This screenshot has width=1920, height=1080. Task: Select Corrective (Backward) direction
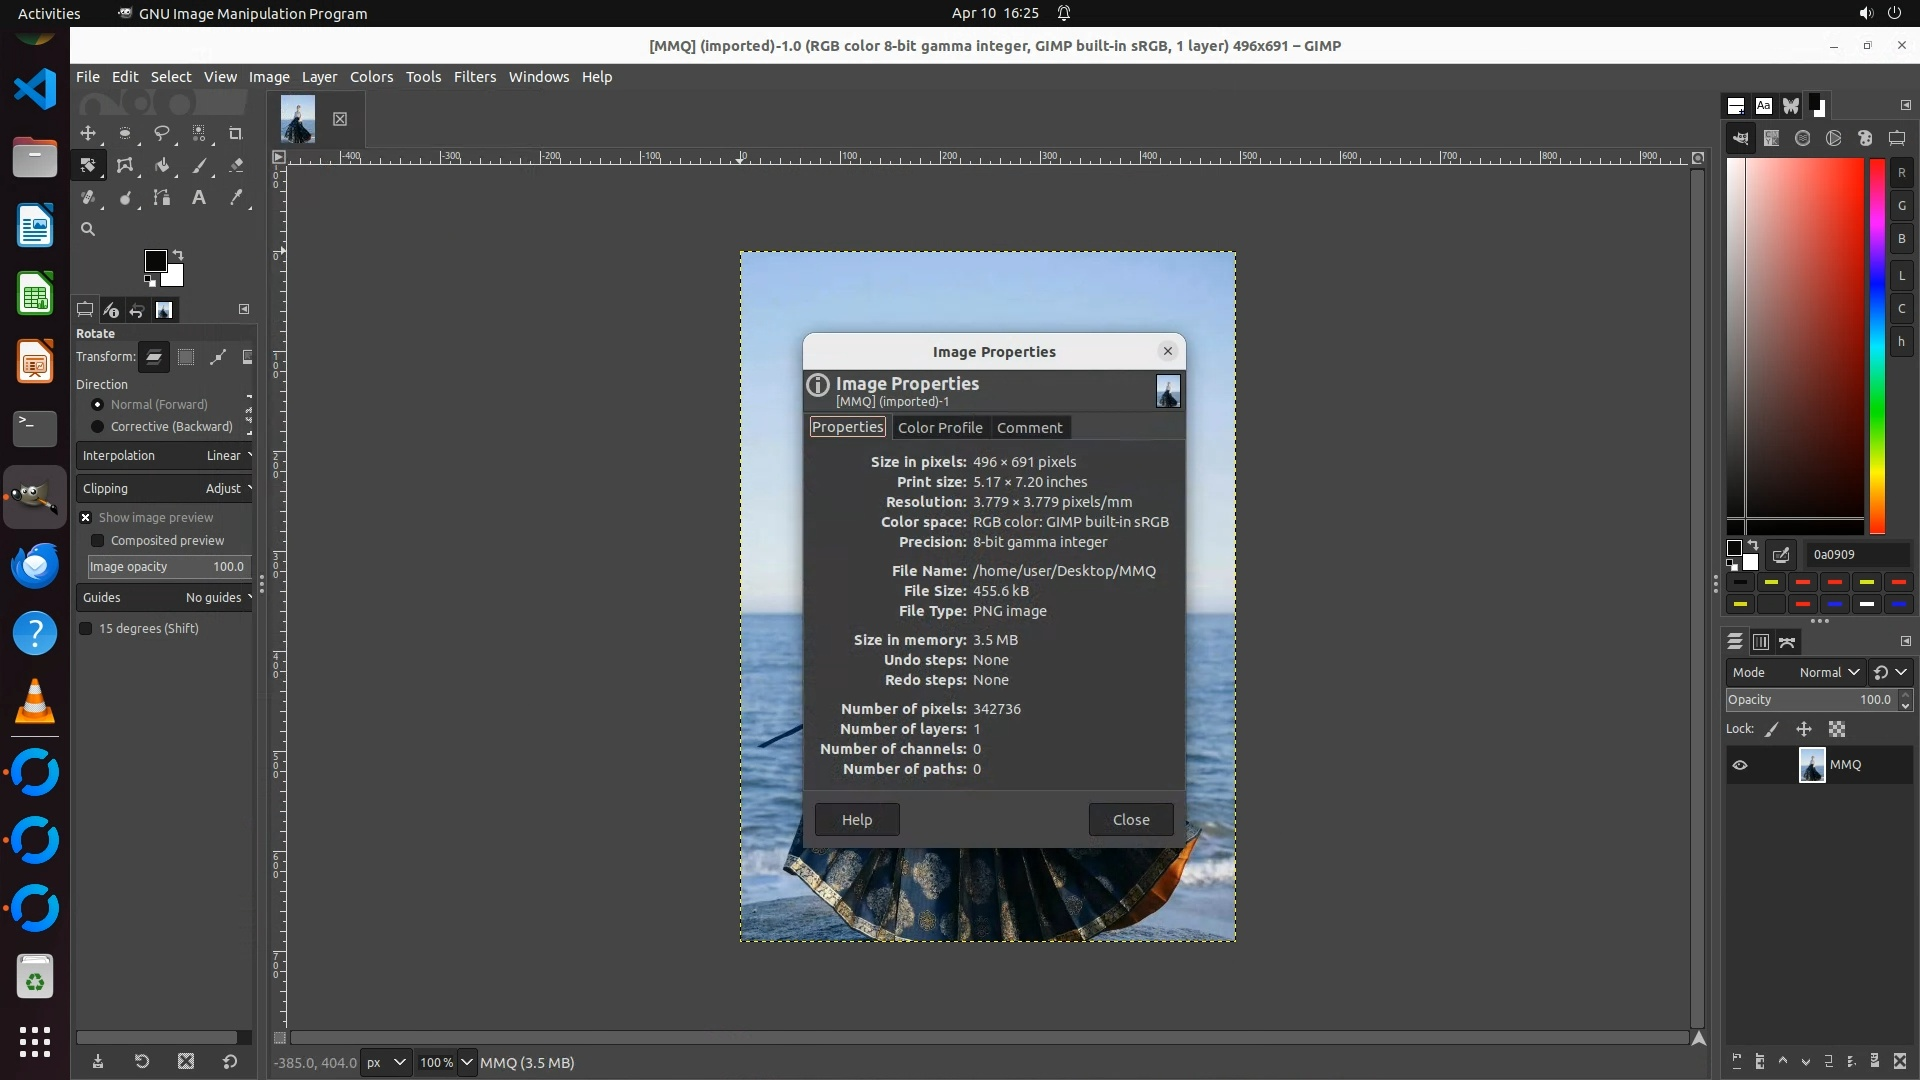[x=98, y=427]
